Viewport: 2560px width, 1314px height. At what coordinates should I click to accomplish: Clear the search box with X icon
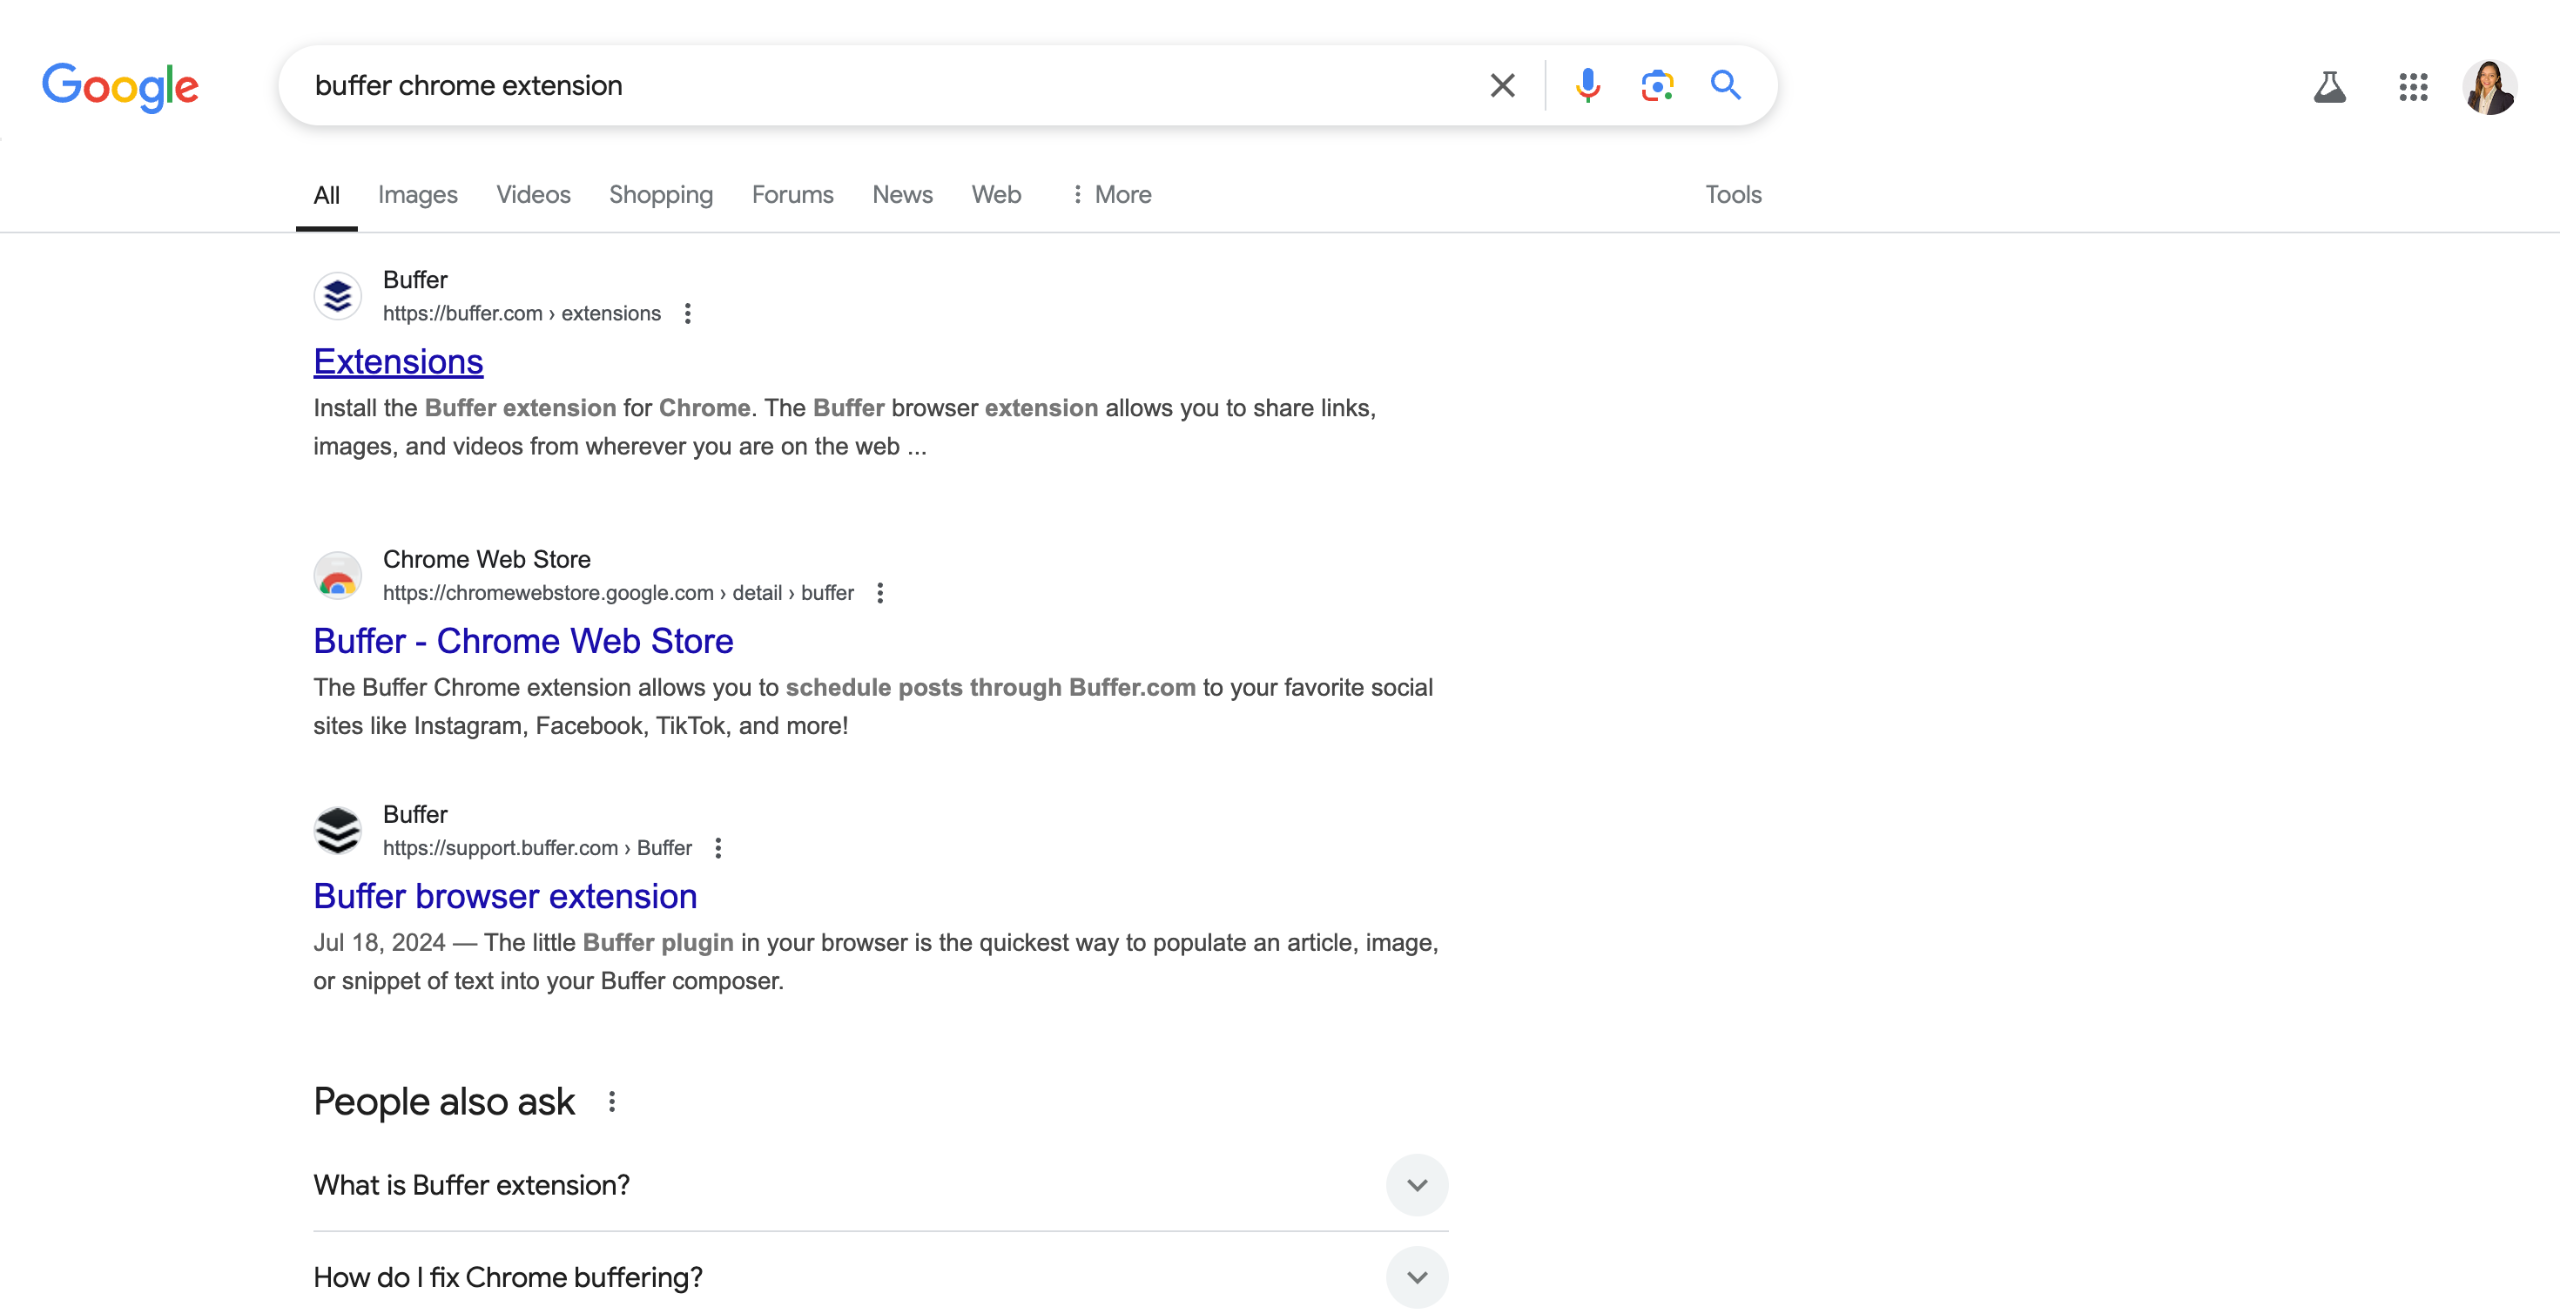[x=1502, y=86]
